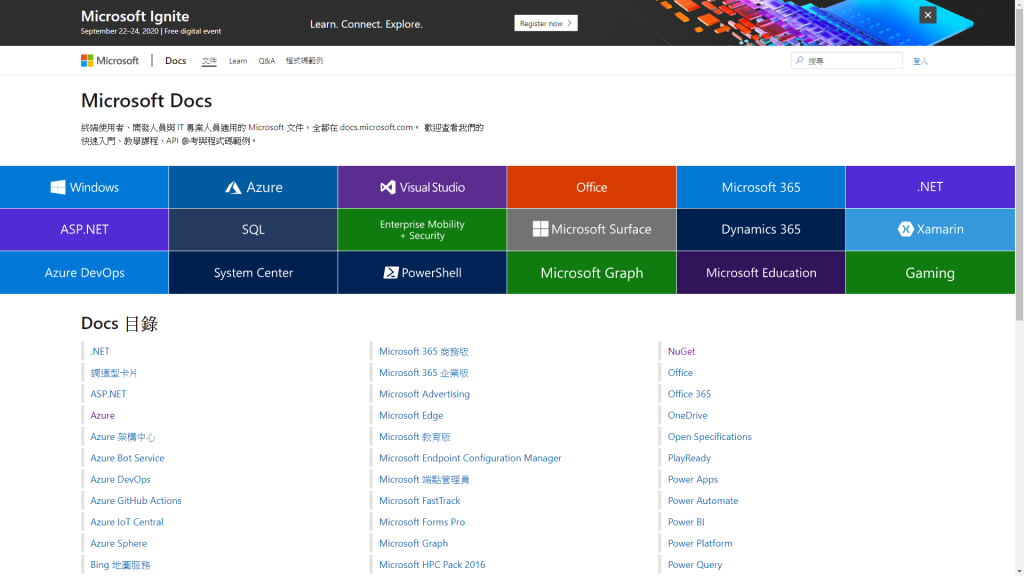Open the PowerShell product tile
This screenshot has width=1024, height=576.
coord(423,273)
